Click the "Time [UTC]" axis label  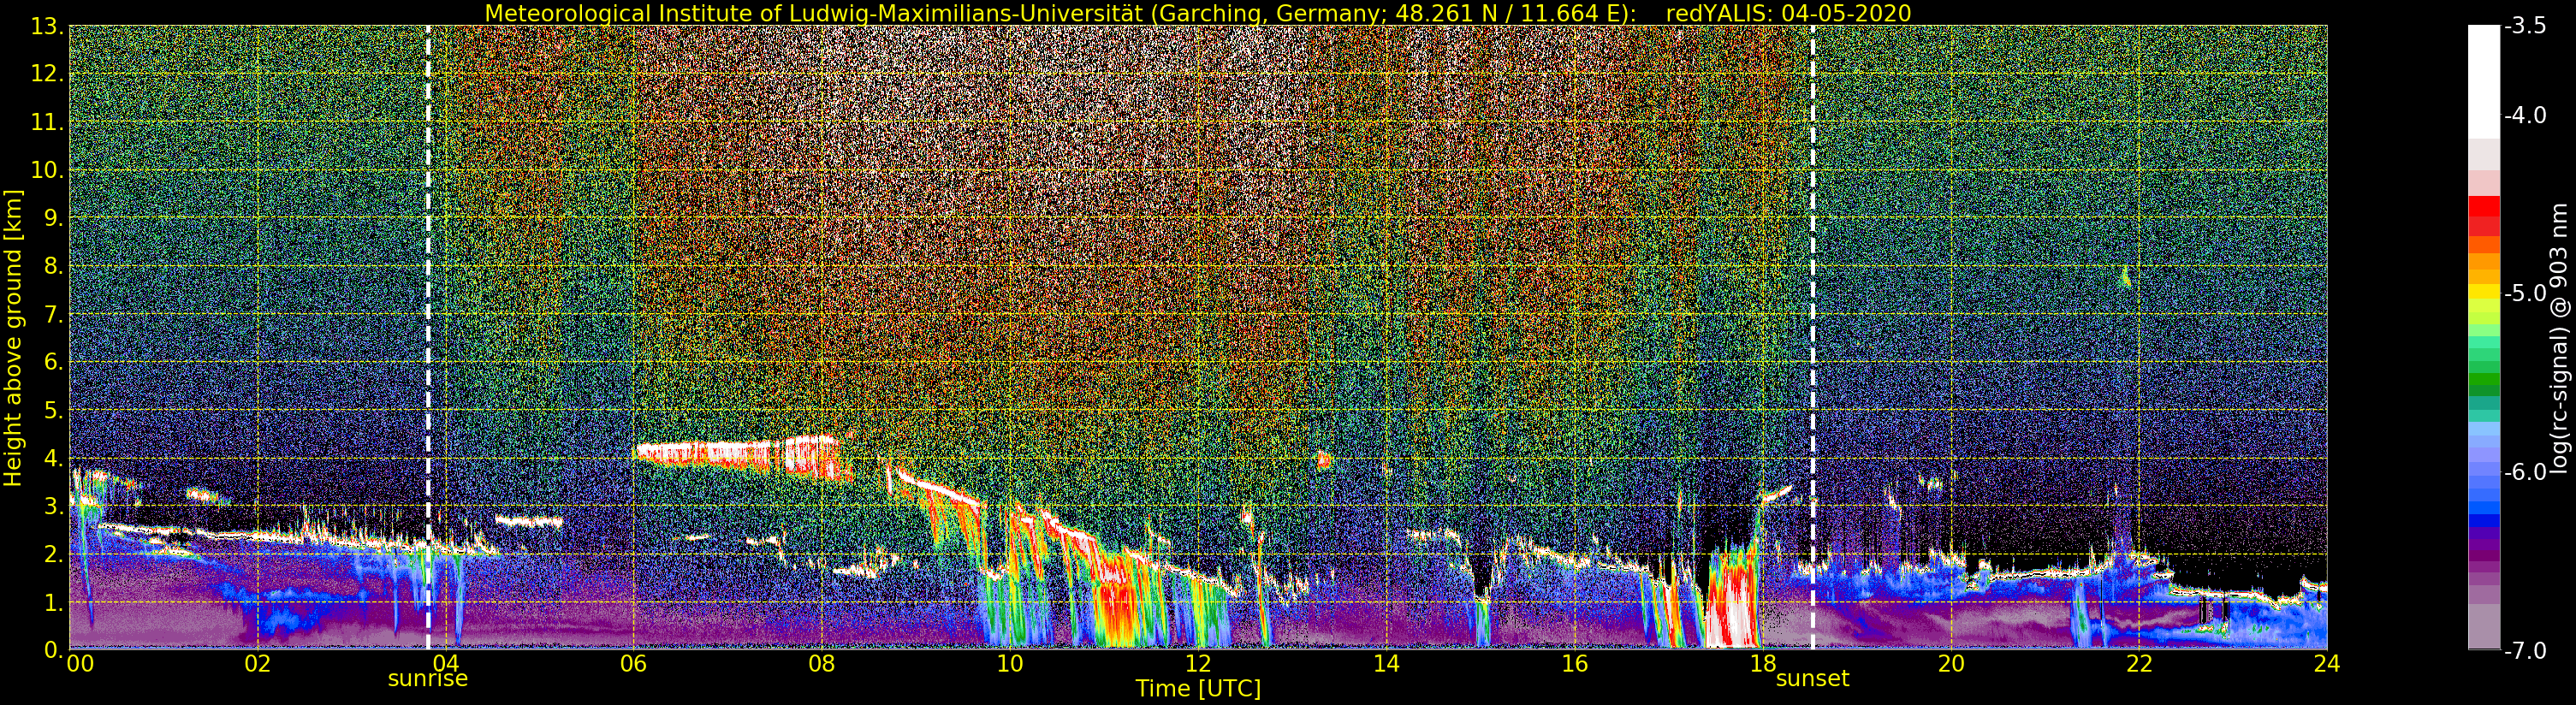click(1198, 689)
